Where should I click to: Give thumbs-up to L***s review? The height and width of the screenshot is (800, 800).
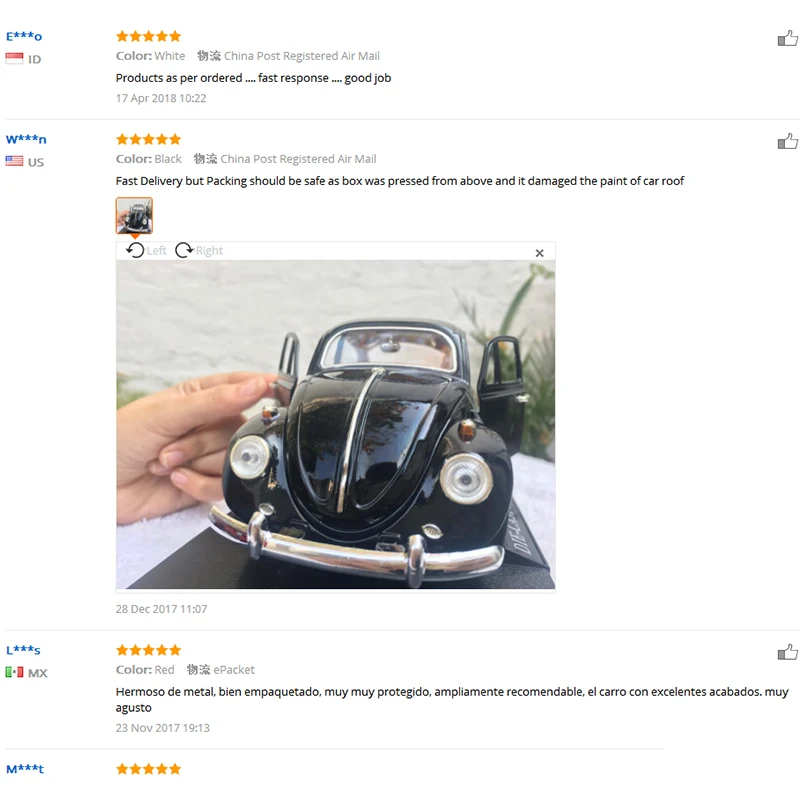[x=788, y=652]
